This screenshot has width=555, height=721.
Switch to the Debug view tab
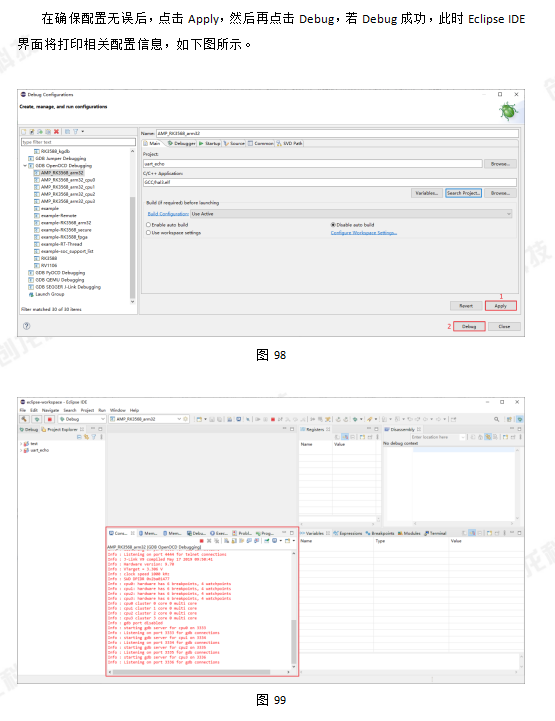pyautogui.click(x=29, y=429)
